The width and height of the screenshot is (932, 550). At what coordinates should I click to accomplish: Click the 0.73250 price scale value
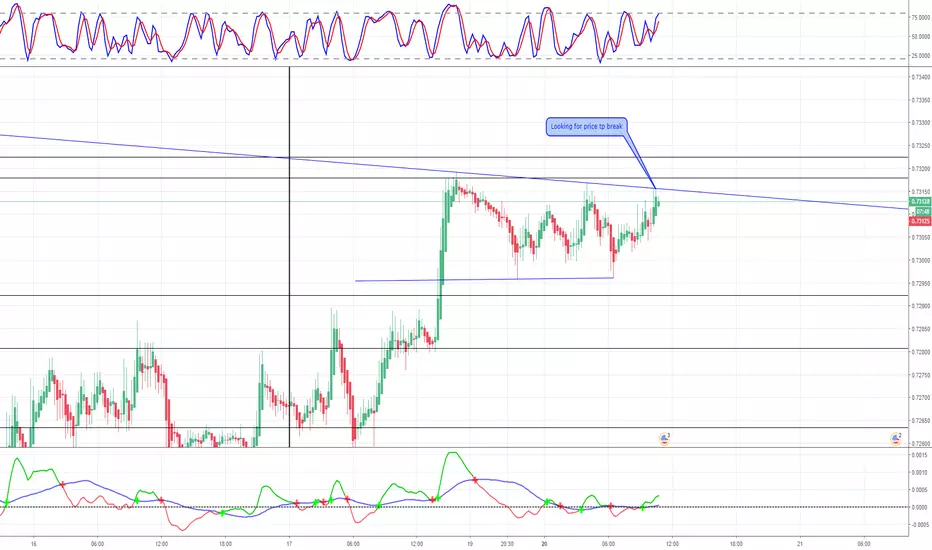tap(921, 146)
